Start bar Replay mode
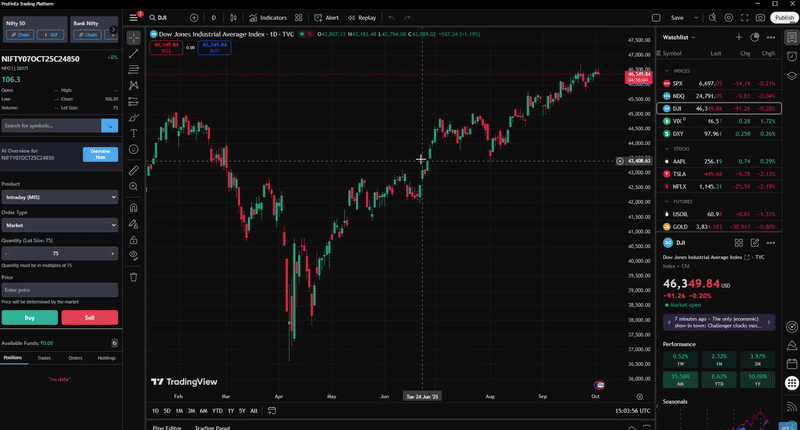Image resolution: width=800 pixels, height=430 pixels. point(362,17)
